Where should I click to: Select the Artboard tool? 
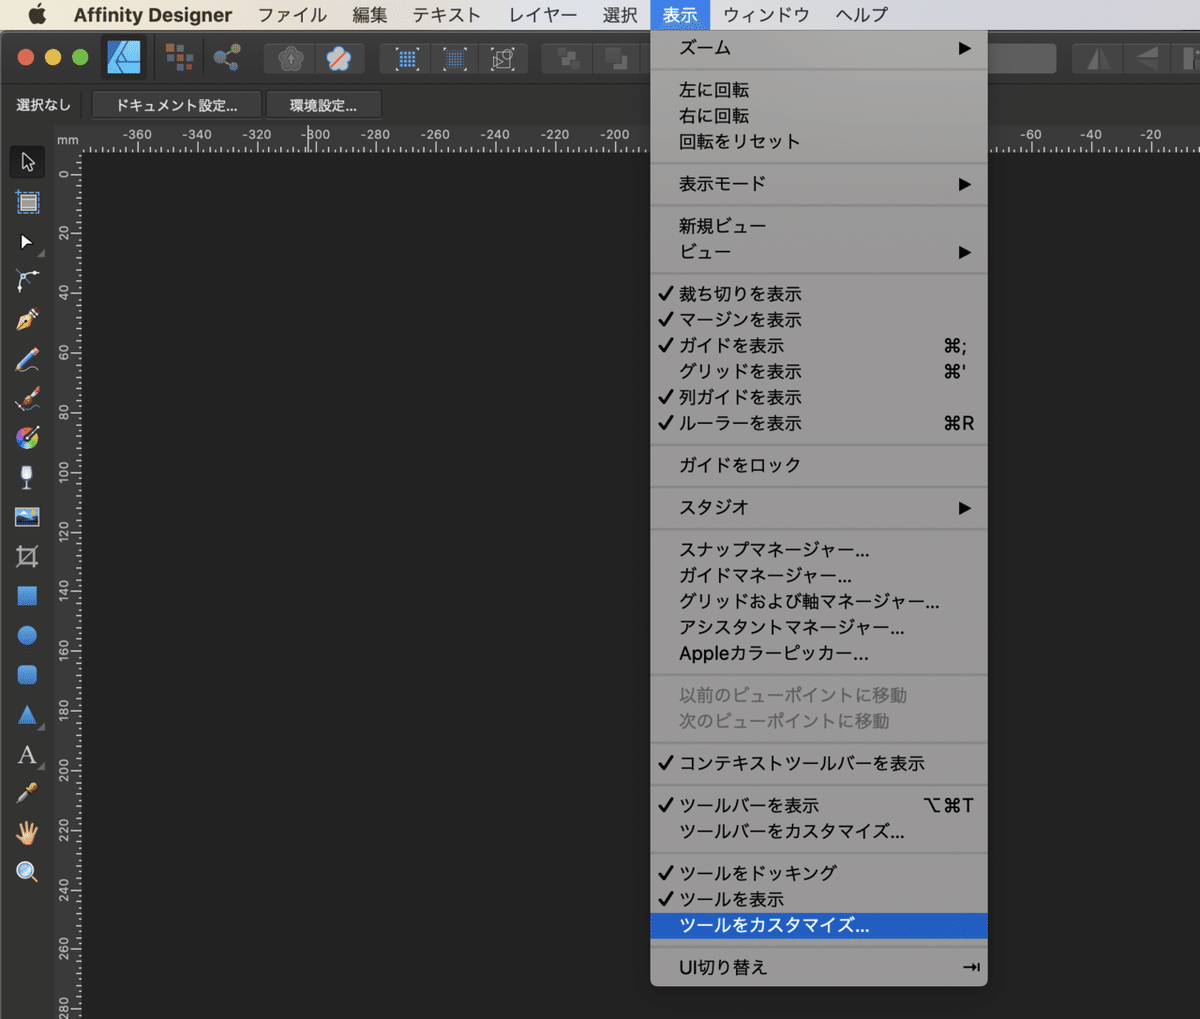coord(27,201)
